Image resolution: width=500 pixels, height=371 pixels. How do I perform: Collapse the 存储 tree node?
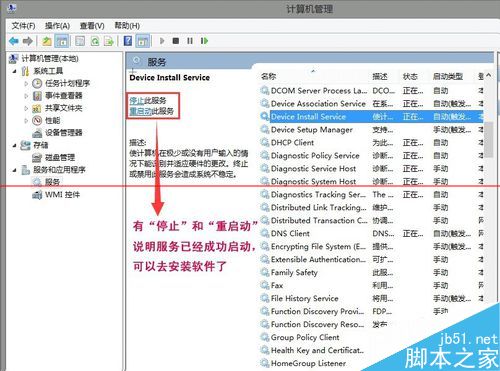click(15, 145)
